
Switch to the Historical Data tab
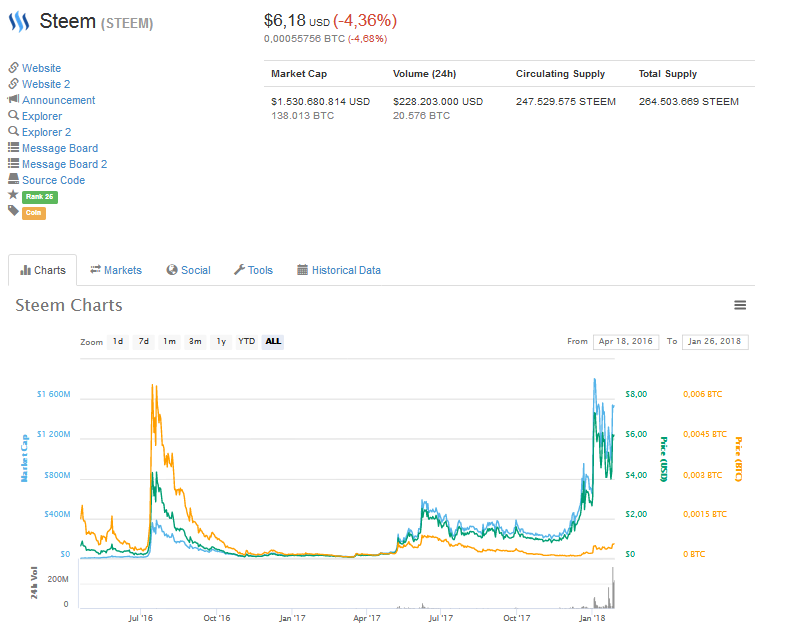(339, 270)
